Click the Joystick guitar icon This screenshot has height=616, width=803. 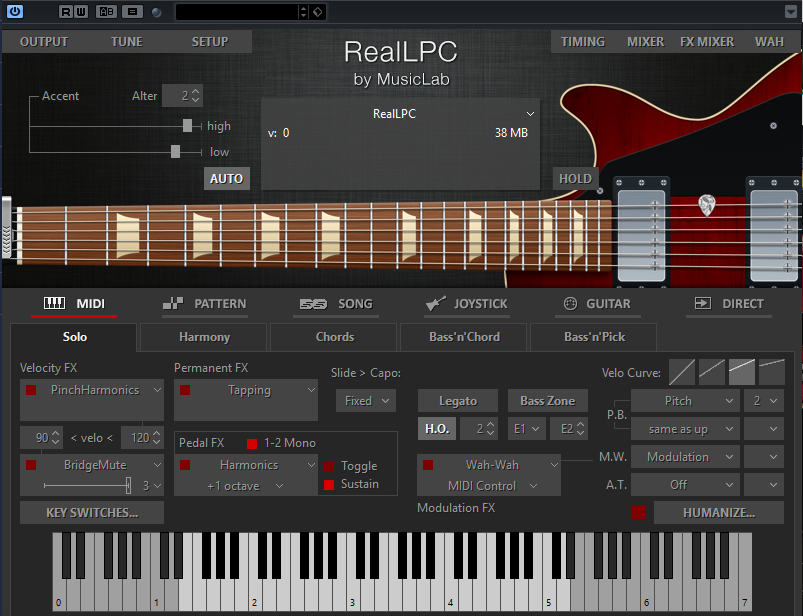[x=435, y=303]
